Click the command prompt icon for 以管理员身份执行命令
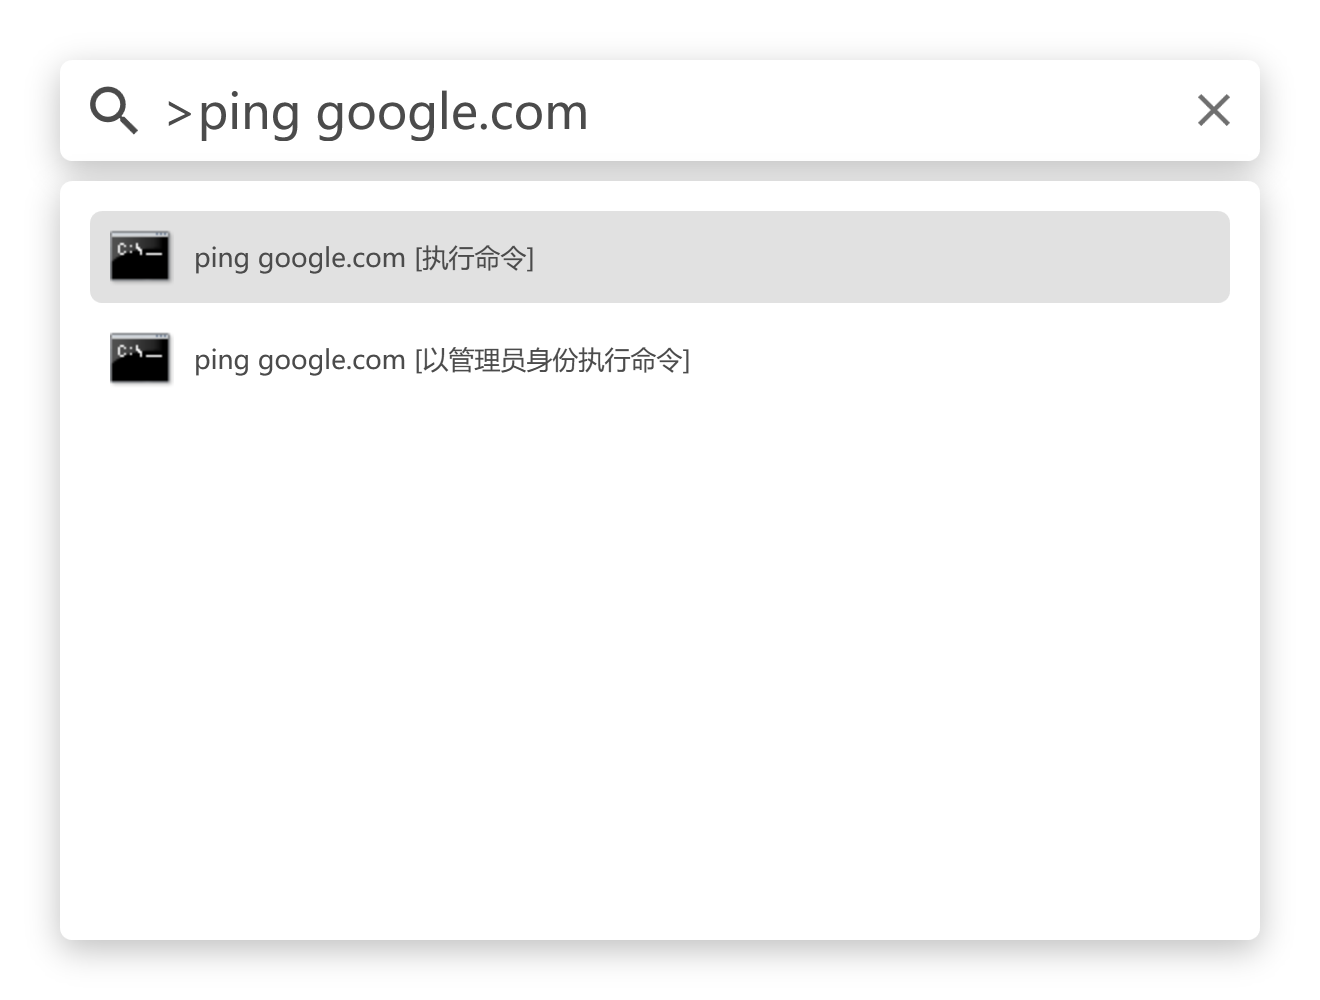The width and height of the screenshot is (1320, 1000). click(x=140, y=358)
